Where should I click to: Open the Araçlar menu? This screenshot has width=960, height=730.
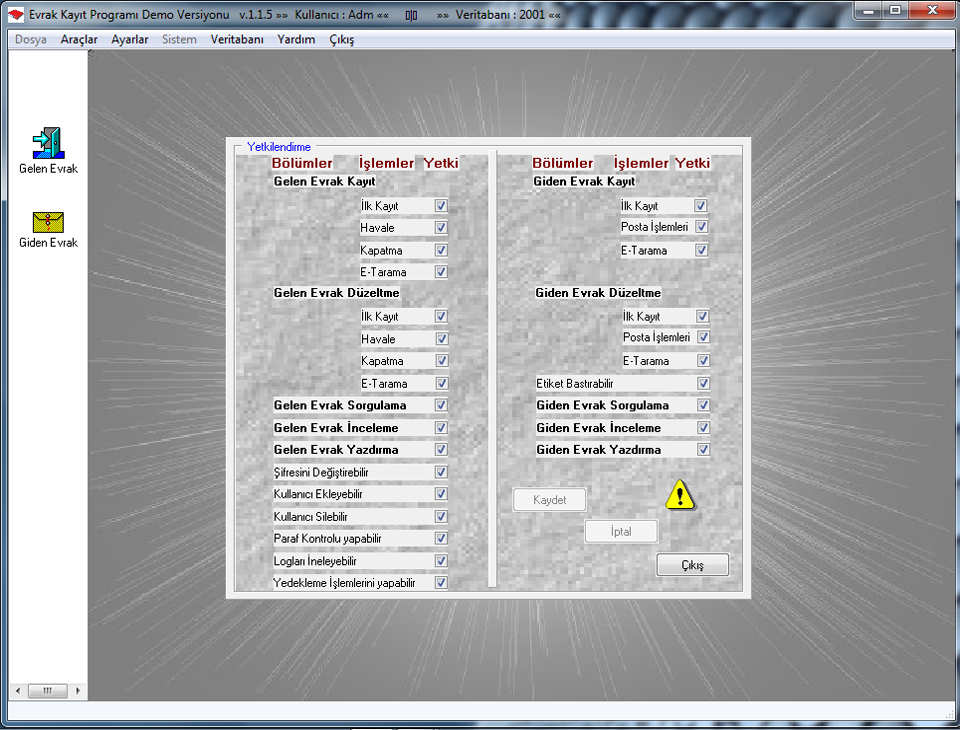(x=79, y=39)
